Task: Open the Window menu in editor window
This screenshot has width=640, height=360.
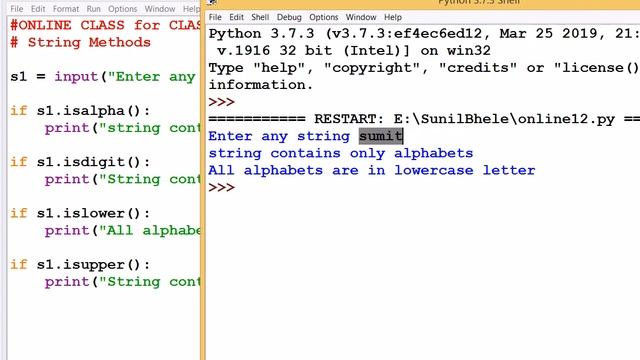Action: [x=160, y=9]
